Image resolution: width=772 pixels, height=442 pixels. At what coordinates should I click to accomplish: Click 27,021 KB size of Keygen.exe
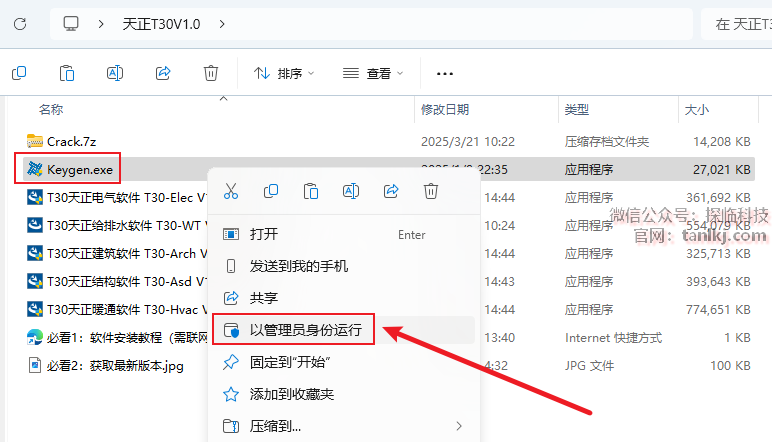722,170
